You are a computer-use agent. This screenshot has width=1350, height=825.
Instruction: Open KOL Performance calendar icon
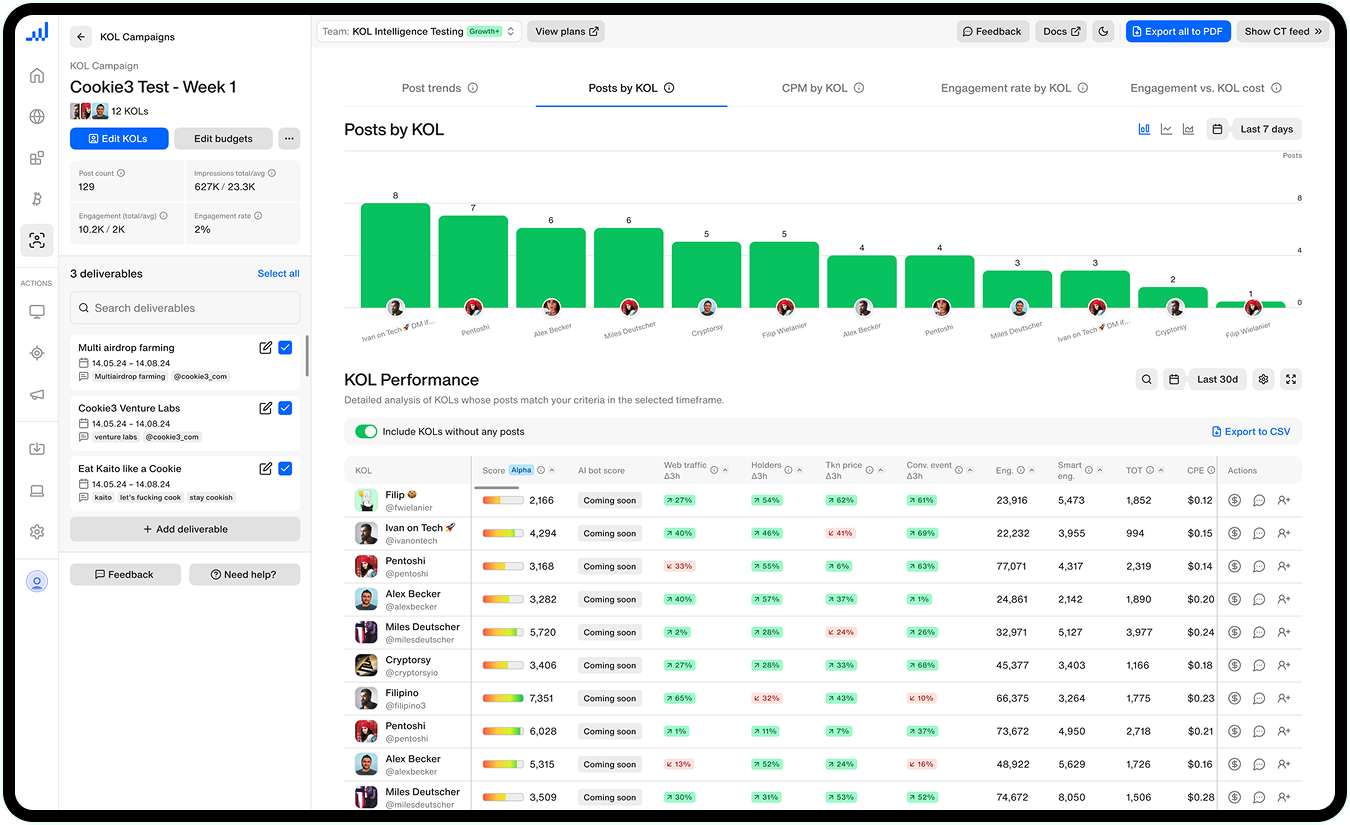[1174, 379]
